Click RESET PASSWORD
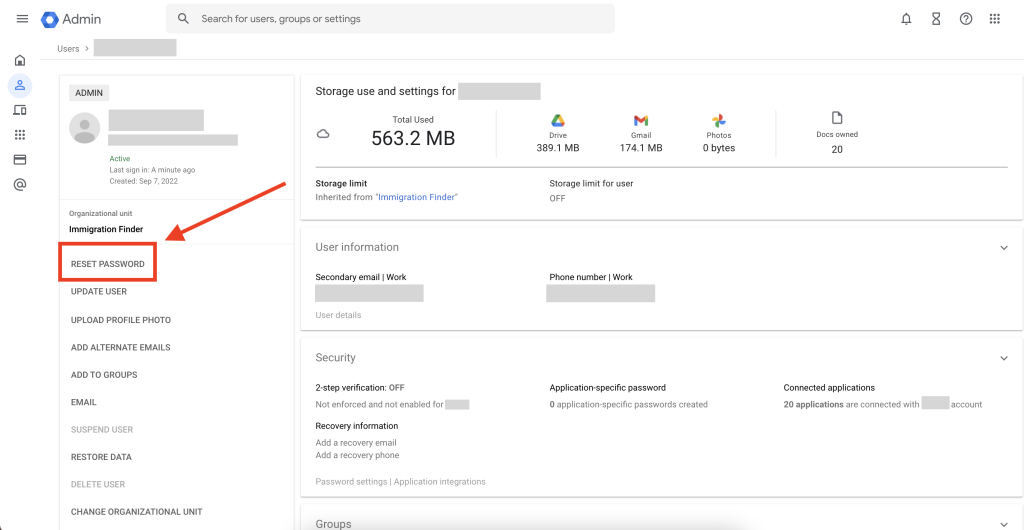1024x530 pixels. pos(107,264)
